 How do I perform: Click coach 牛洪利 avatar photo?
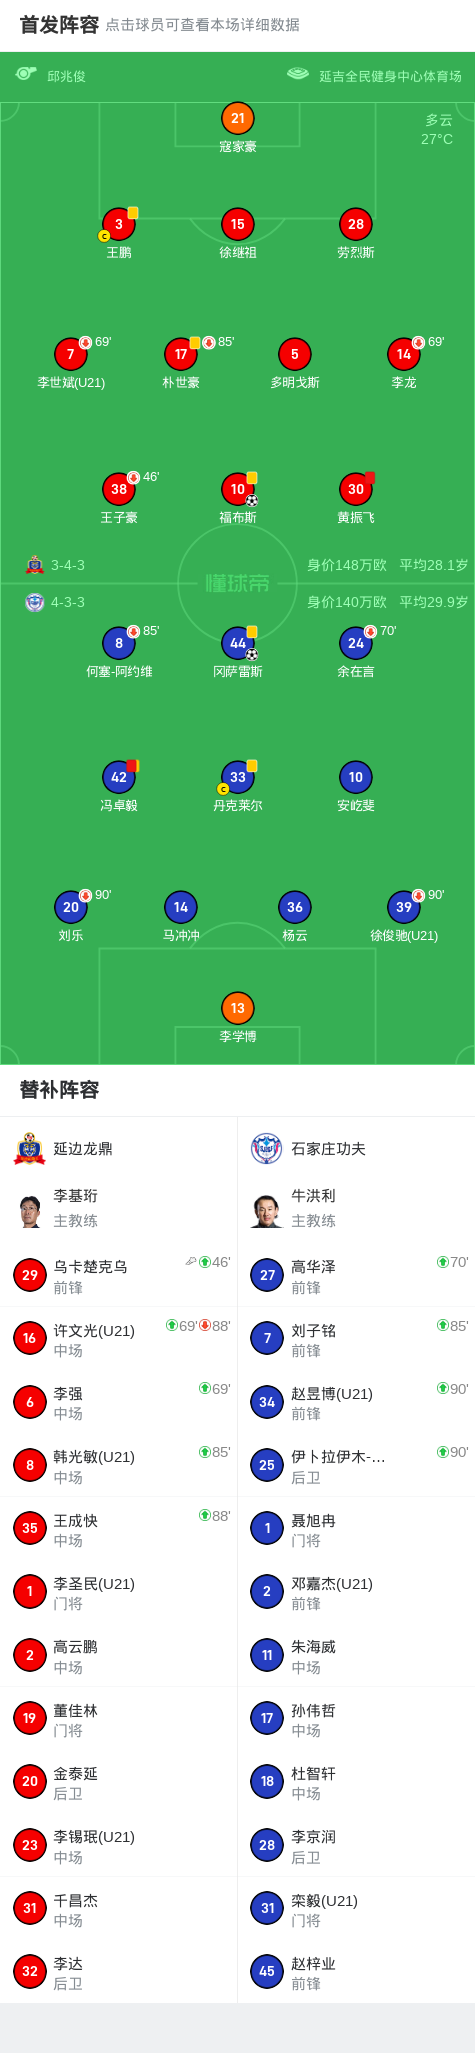[x=266, y=1208]
